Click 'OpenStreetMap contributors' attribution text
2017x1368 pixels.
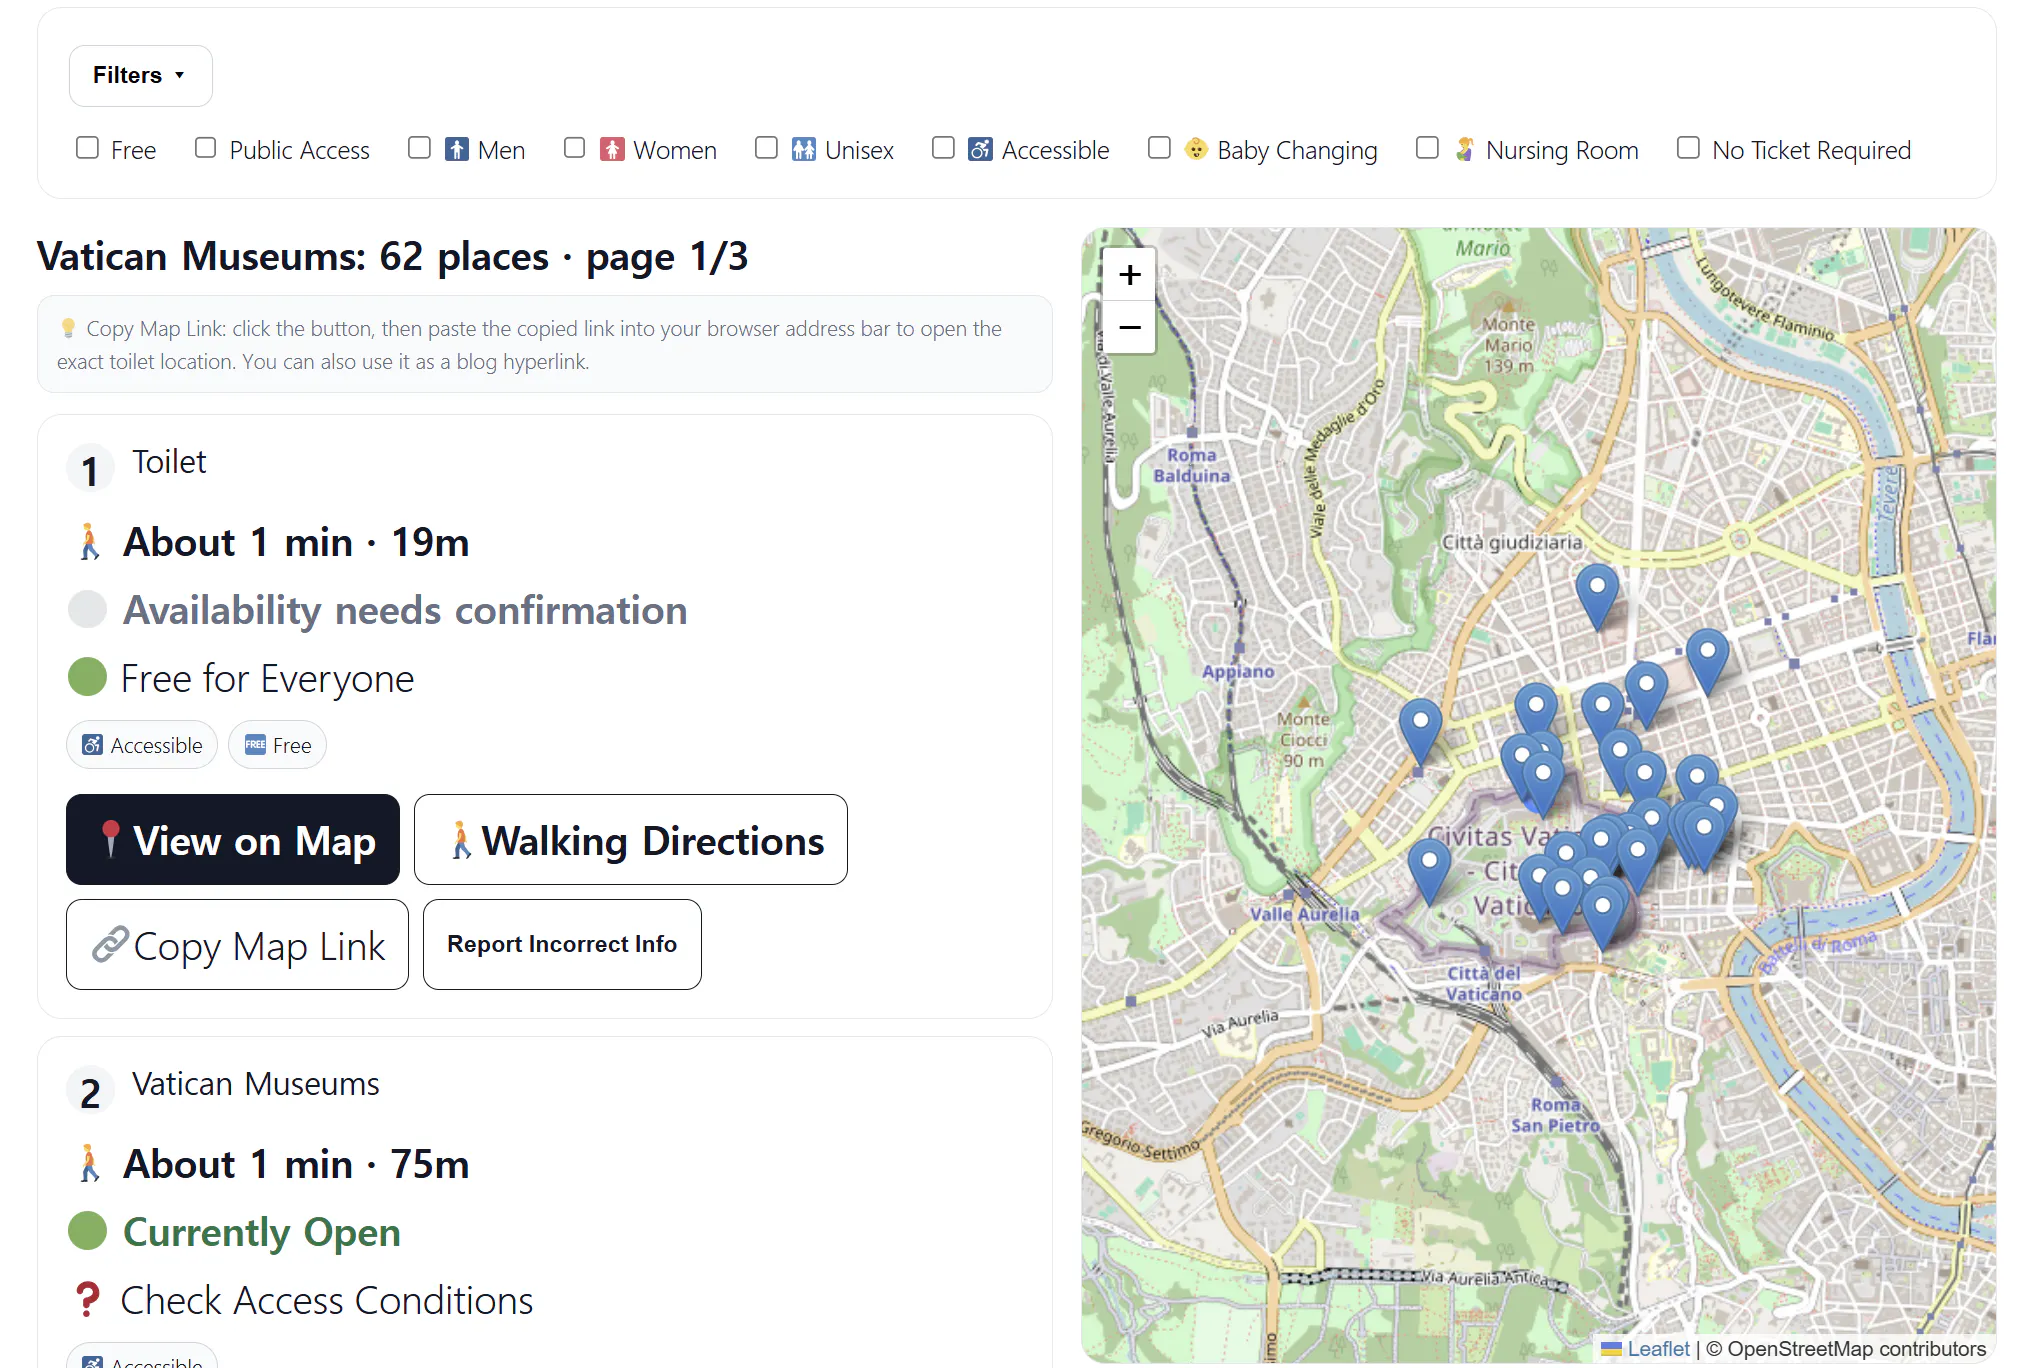[x=1857, y=1349]
